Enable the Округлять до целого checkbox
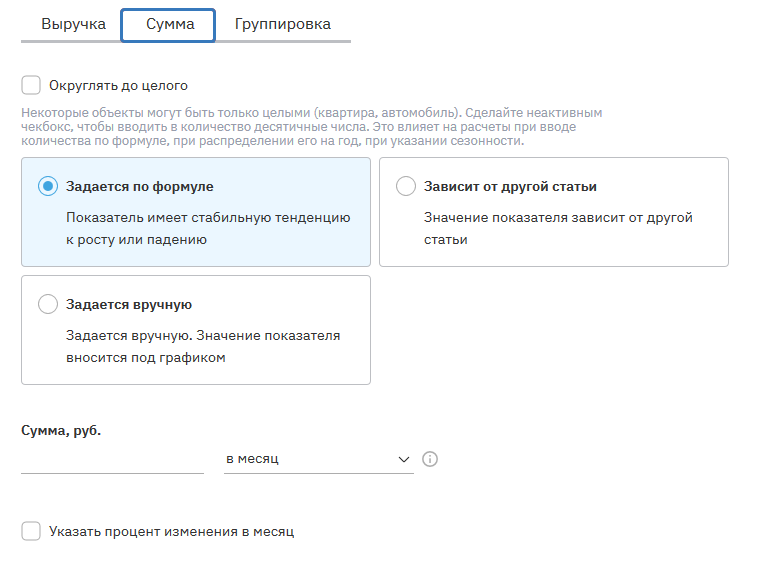This screenshot has width=765, height=583. [31, 86]
